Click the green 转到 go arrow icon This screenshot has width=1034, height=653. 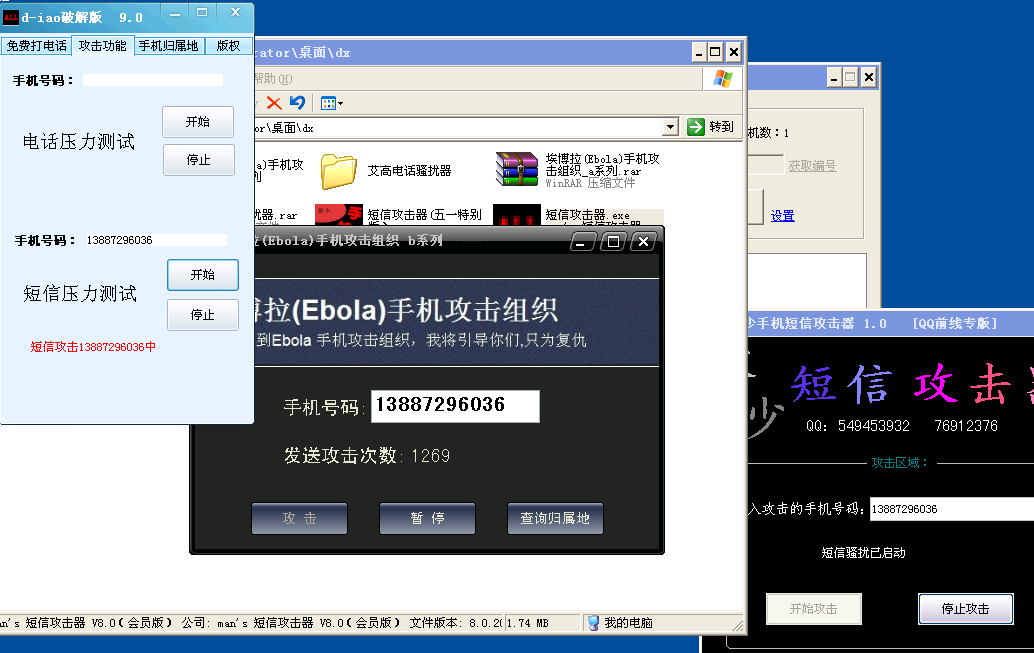coord(696,127)
